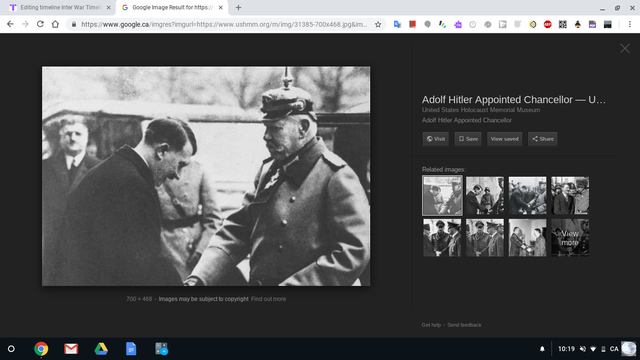Select the third related image in top row
The image size is (640, 360).
(x=527, y=195)
